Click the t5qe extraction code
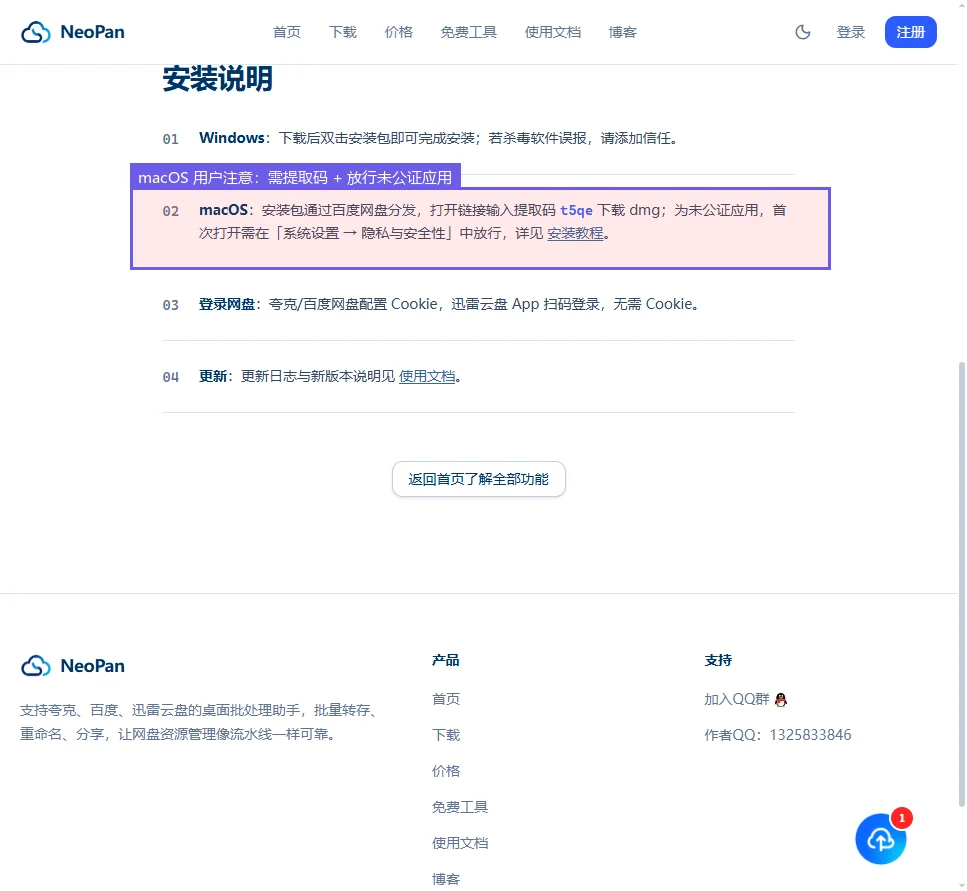This screenshot has width=967, height=891. [x=576, y=210]
